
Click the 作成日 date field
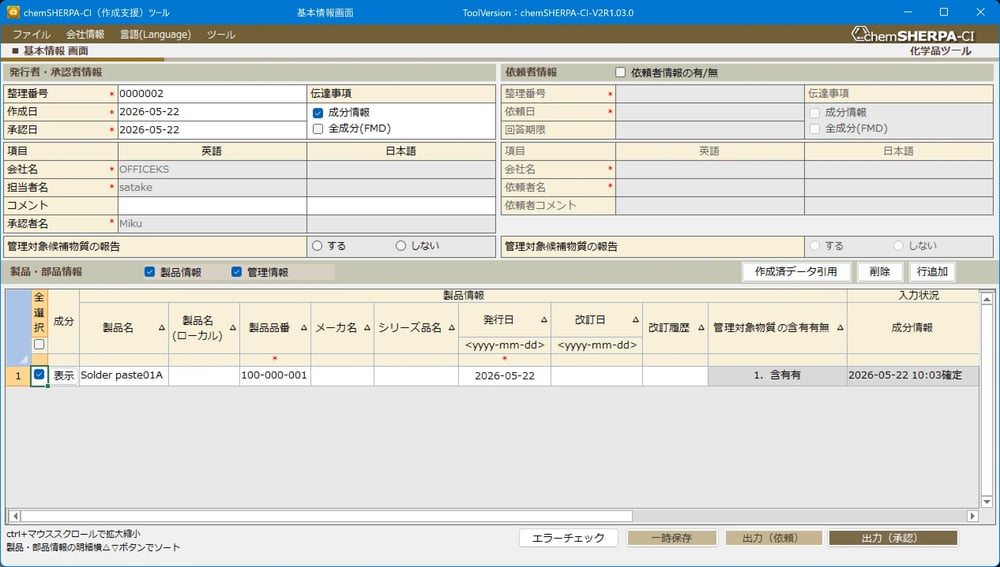[x=212, y=112]
